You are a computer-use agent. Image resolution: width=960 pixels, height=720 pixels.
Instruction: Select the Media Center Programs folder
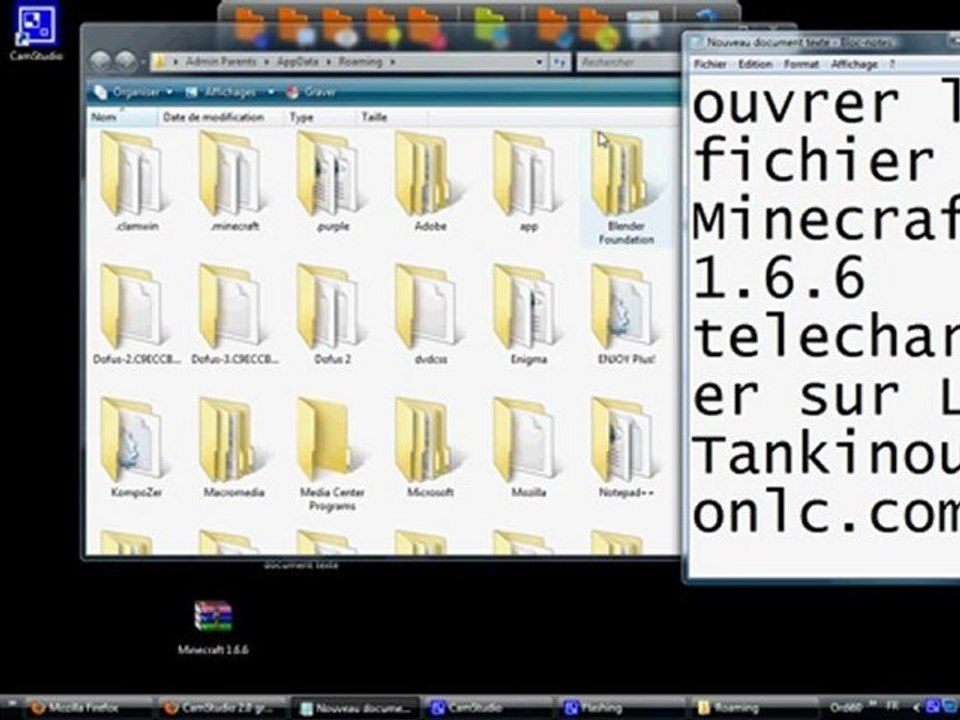click(x=332, y=454)
